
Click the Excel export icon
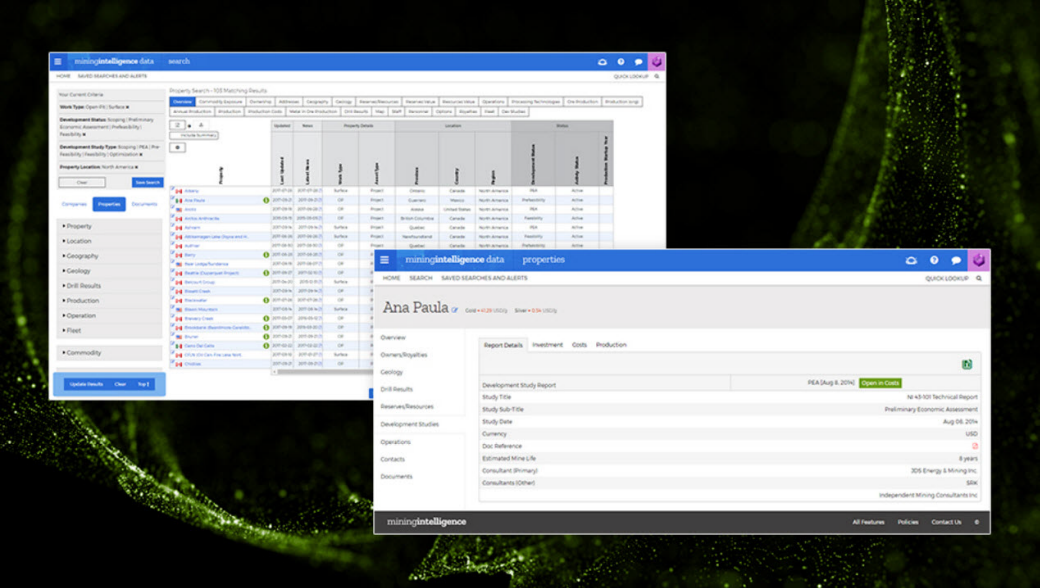(967, 365)
